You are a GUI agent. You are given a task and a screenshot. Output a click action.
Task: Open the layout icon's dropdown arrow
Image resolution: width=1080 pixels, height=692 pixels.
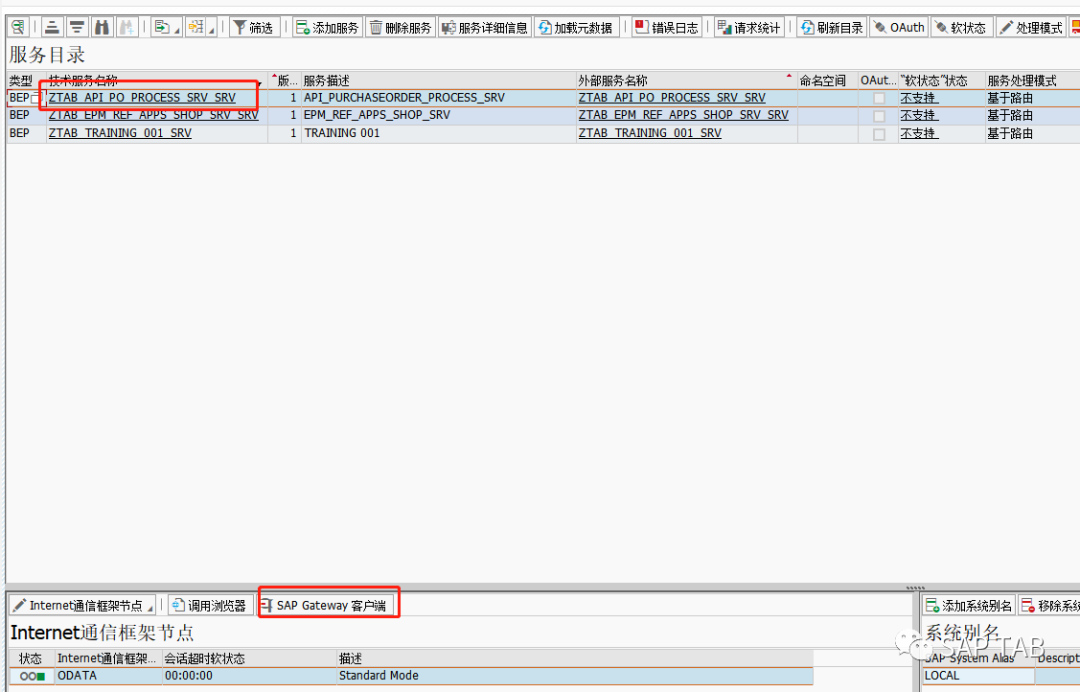coord(211,30)
